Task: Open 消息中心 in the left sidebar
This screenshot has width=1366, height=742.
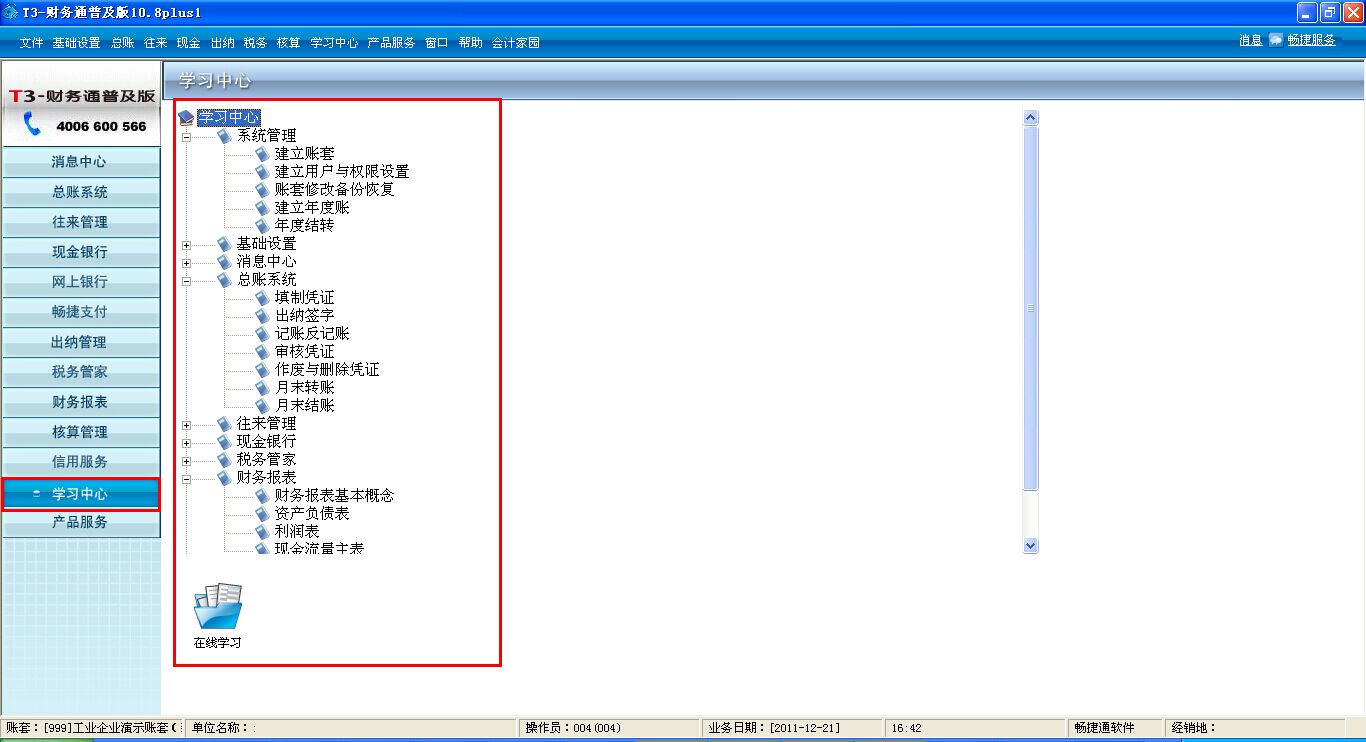Action: point(80,162)
